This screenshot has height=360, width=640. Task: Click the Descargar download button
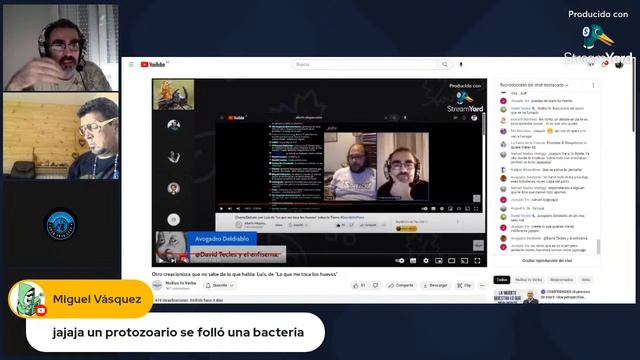(x=435, y=285)
